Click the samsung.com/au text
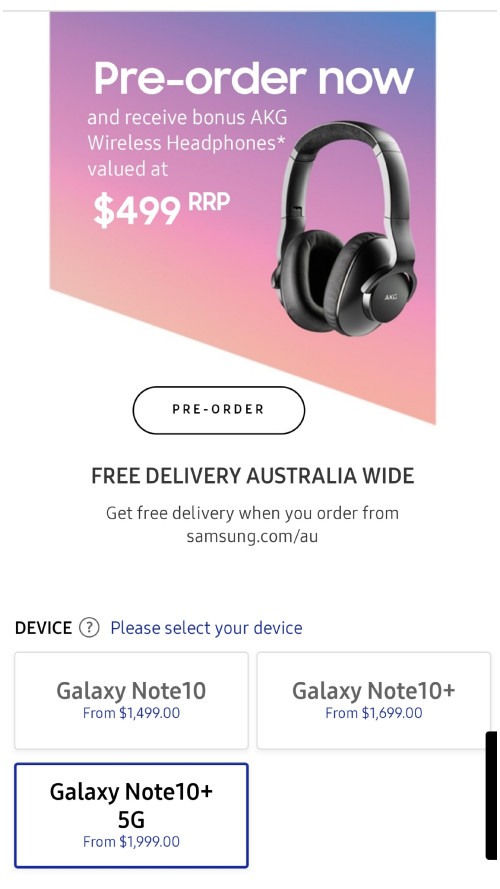Viewport: 500px width, 889px height. point(252,536)
